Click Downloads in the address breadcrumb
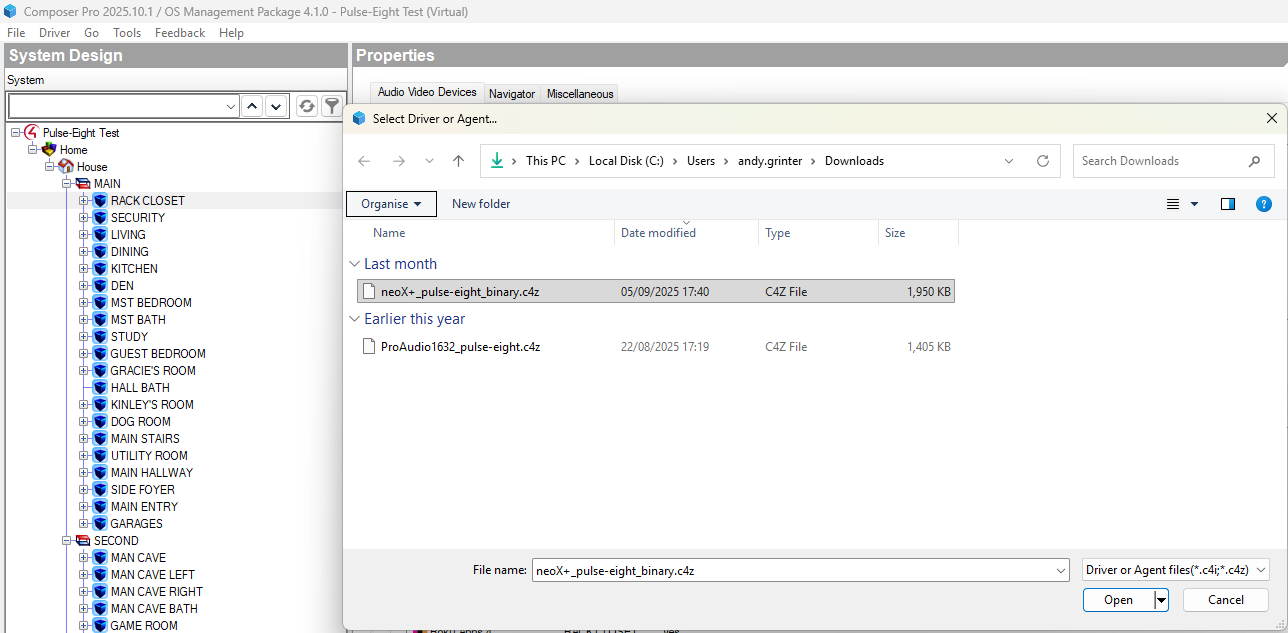Screen dimensions: 1288x633 pos(854,161)
